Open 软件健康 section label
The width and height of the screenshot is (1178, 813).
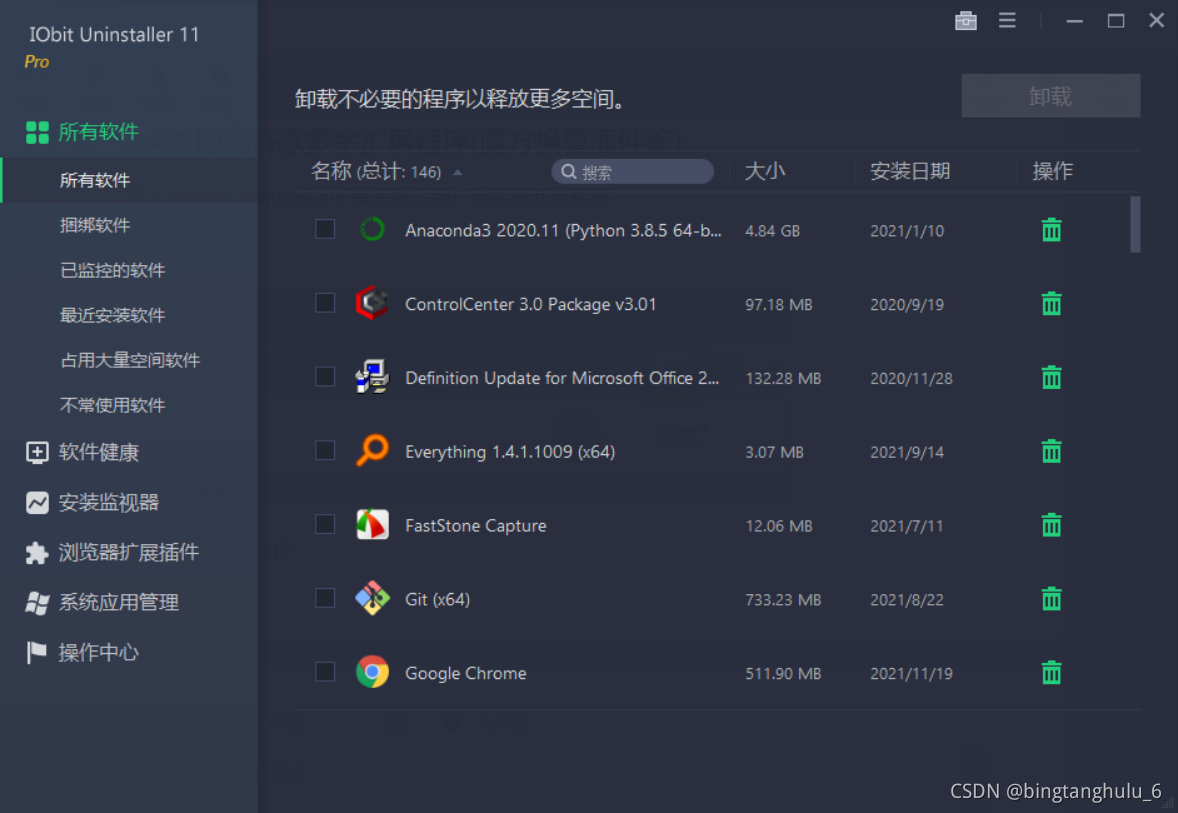click(x=99, y=452)
